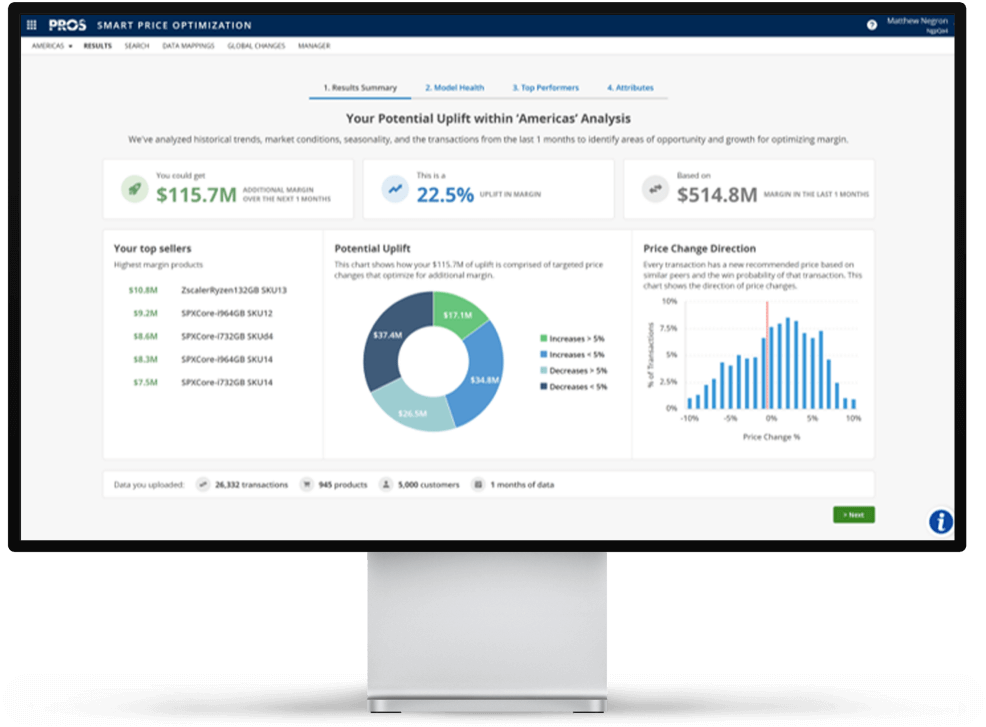The image size is (986, 727).
Task: Expand the Americas dropdown
Action: click(x=53, y=46)
